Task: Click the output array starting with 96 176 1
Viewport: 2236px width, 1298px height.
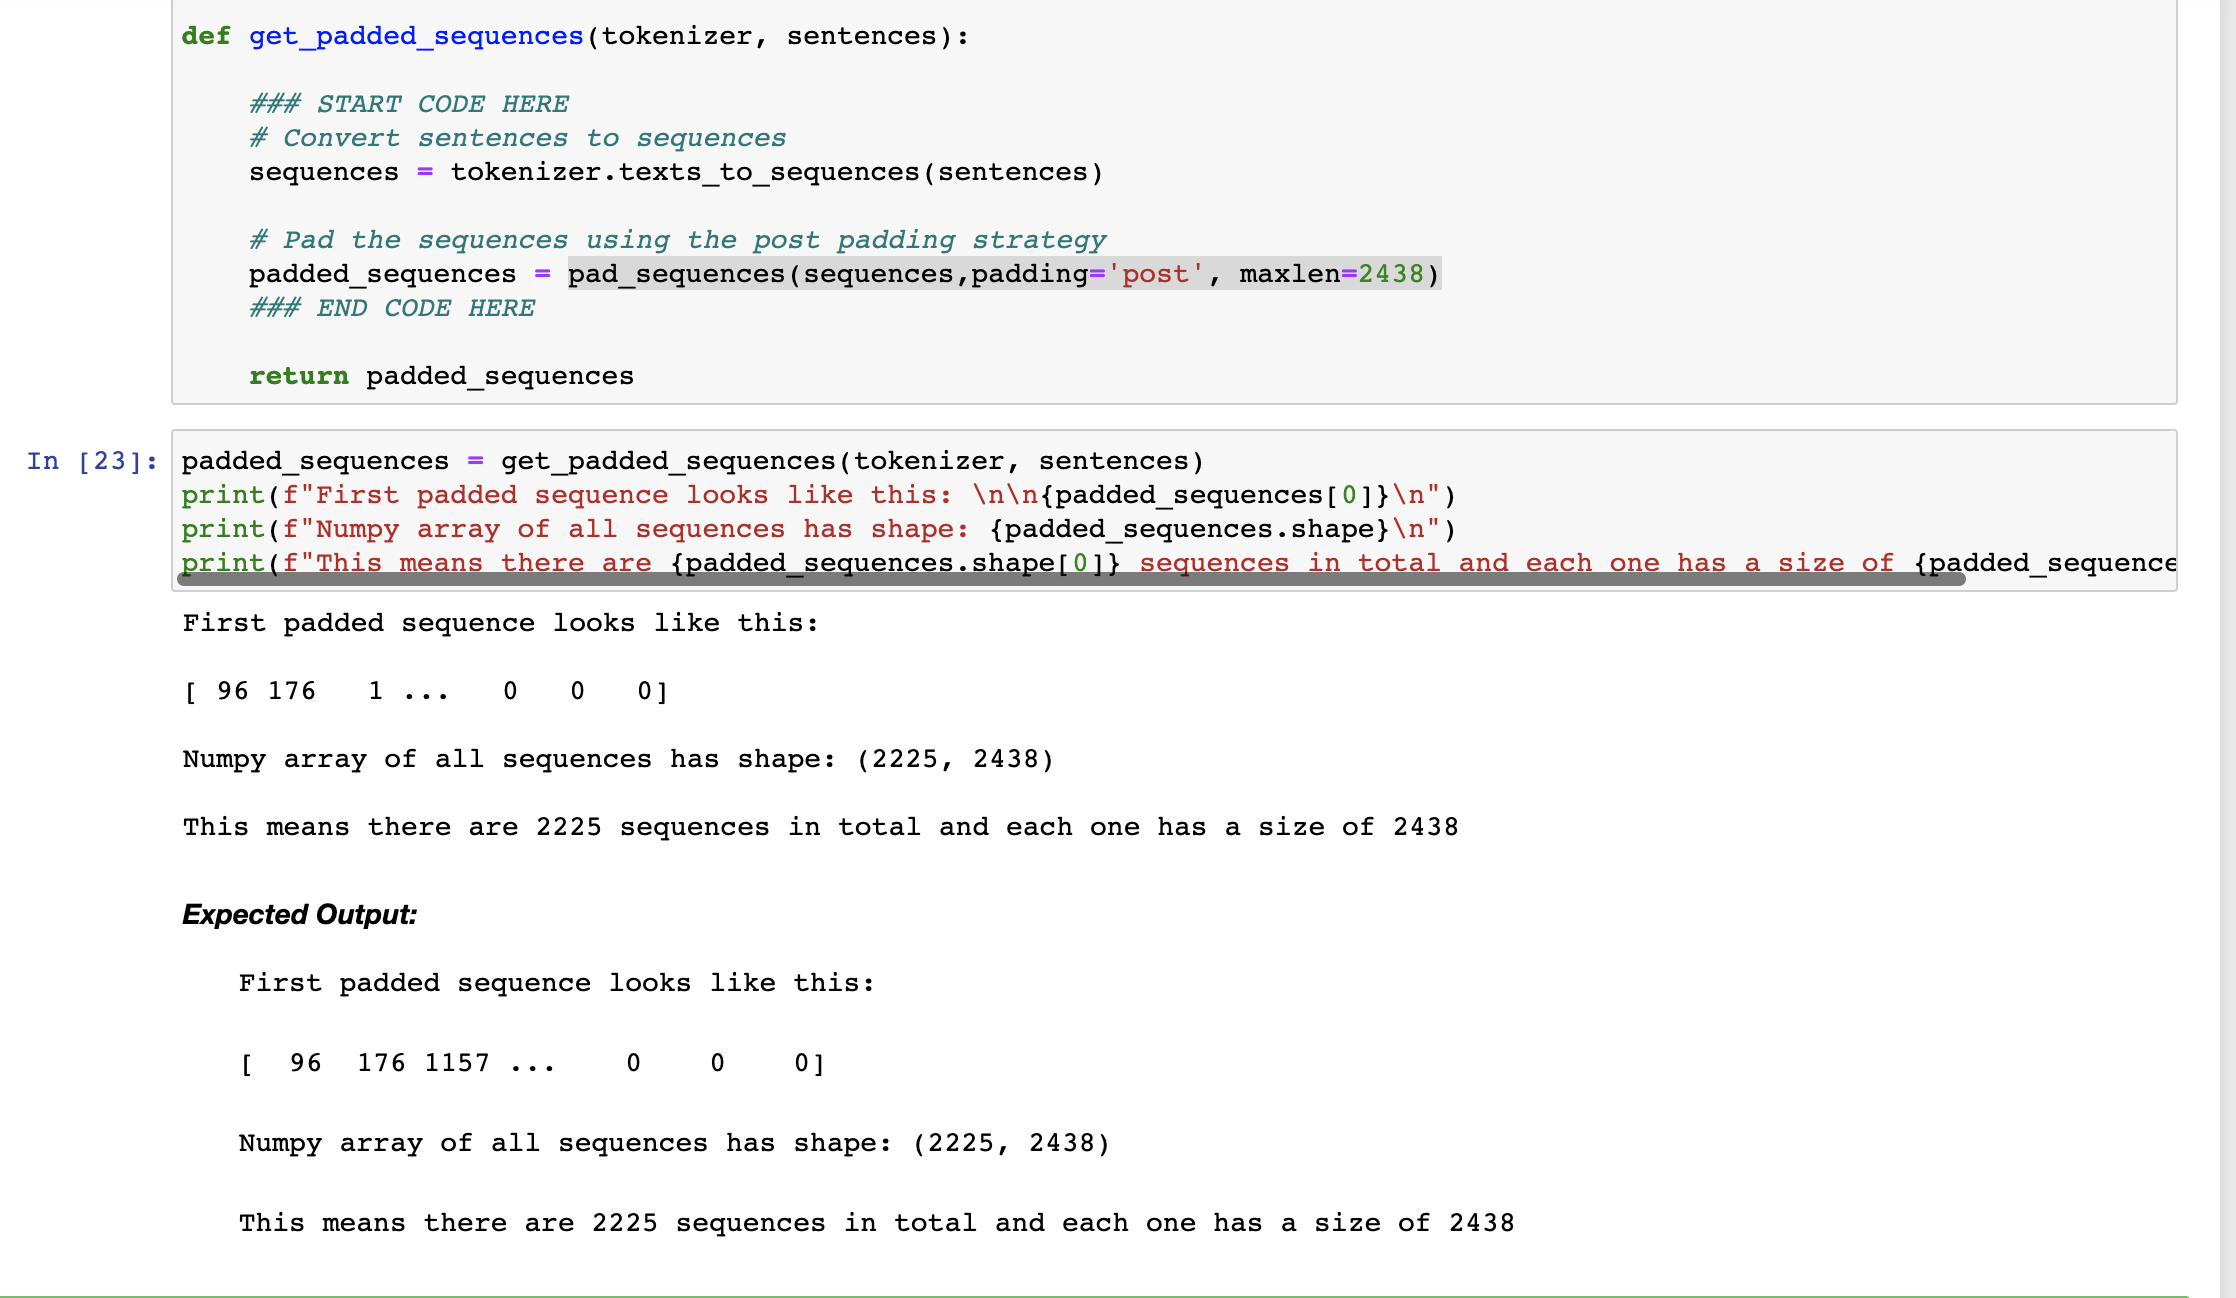Action: pos(425,691)
